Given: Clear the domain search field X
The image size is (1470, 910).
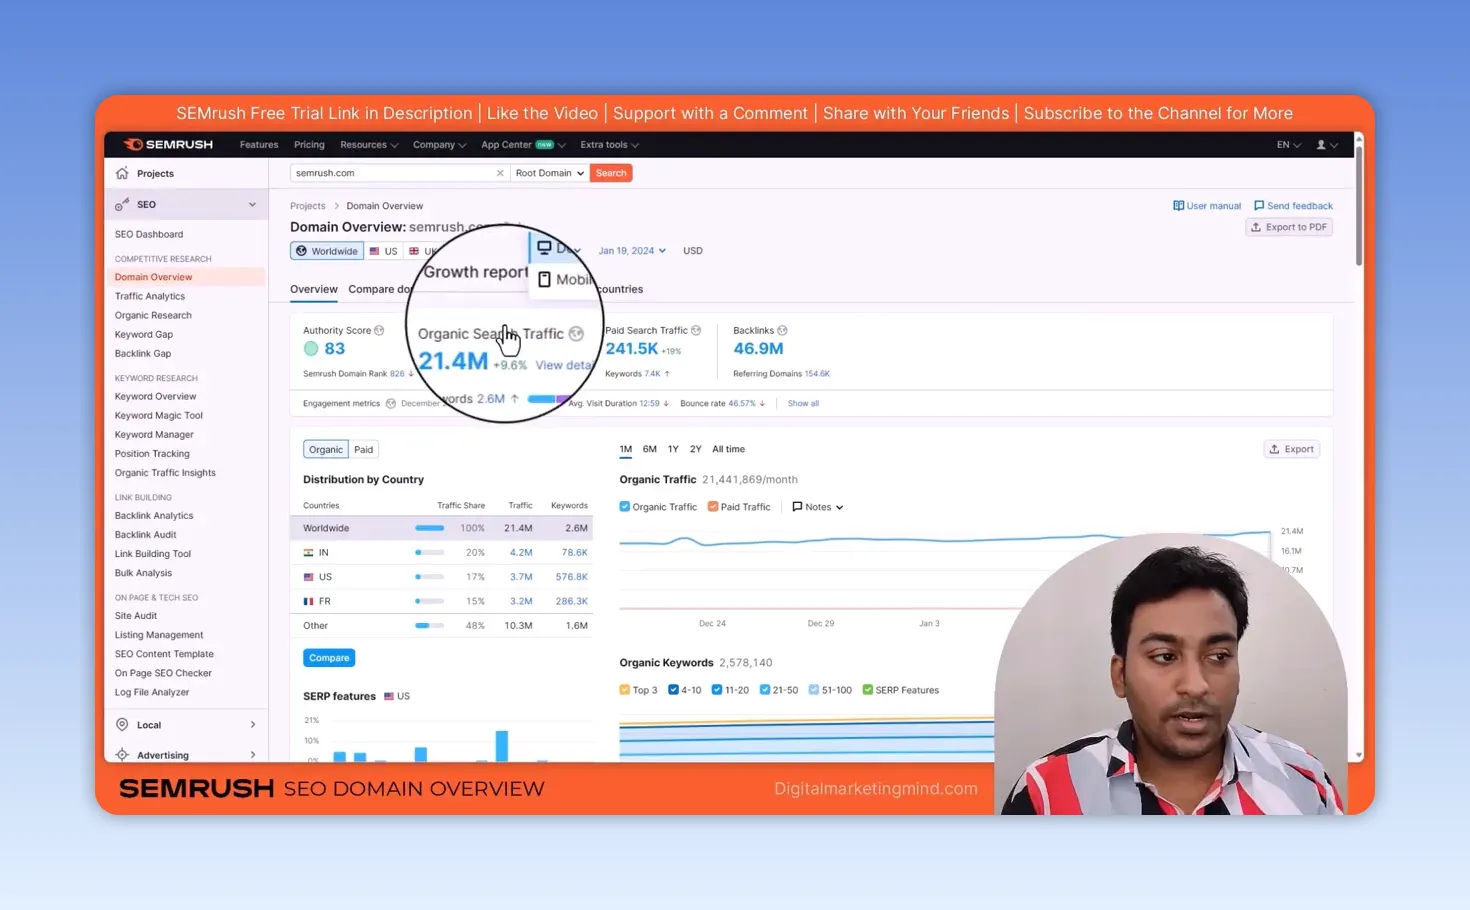Looking at the screenshot, I should click(x=500, y=173).
